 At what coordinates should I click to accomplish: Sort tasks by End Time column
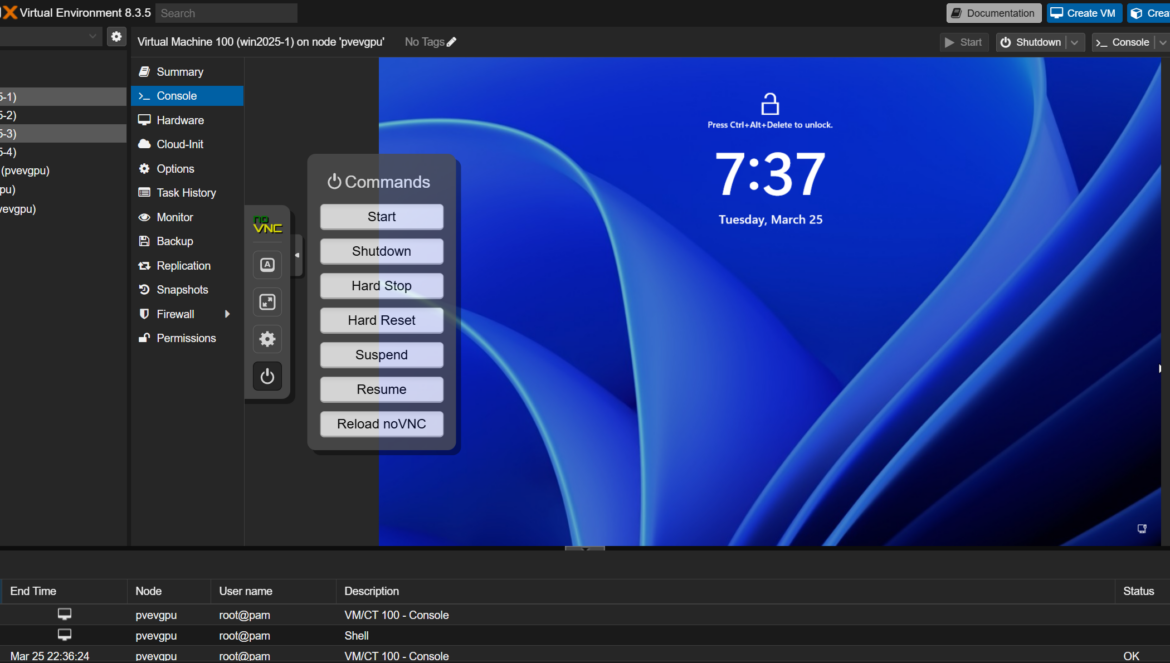[x=63, y=591]
